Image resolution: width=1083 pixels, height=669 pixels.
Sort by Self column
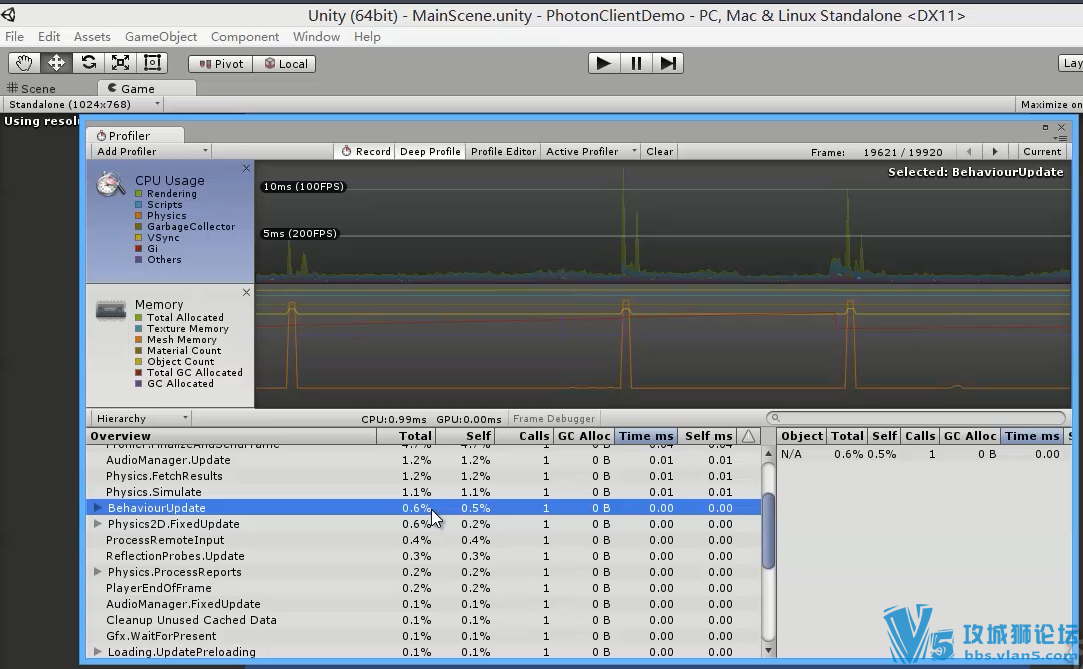click(465, 436)
